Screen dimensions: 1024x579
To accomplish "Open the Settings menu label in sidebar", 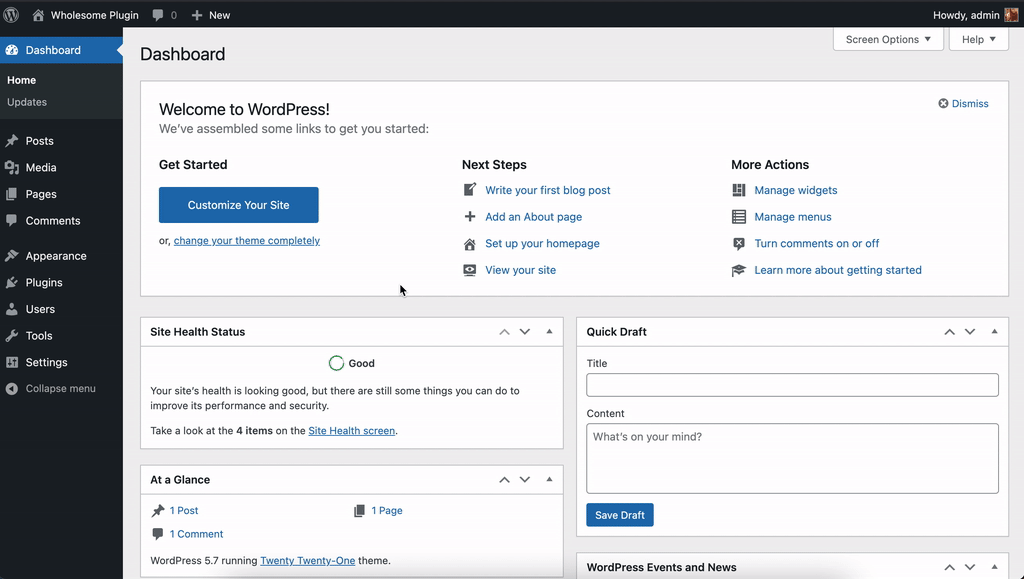I will tap(46, 362).
